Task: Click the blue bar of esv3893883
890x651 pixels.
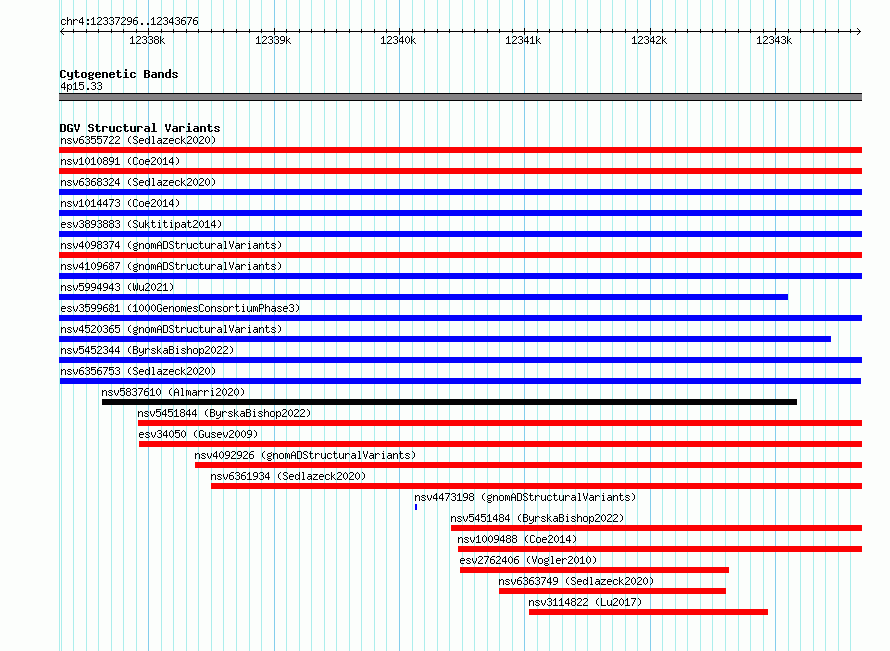Action: (x=460, y=234)
